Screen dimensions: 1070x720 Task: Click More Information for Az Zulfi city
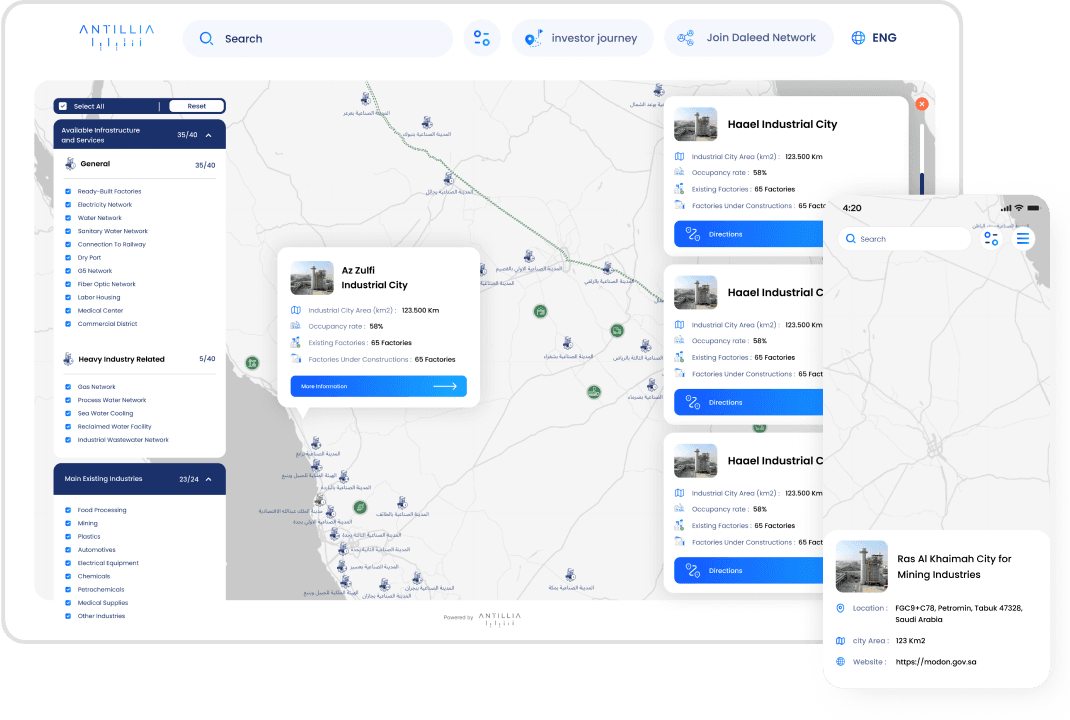[x=378, y=386]
